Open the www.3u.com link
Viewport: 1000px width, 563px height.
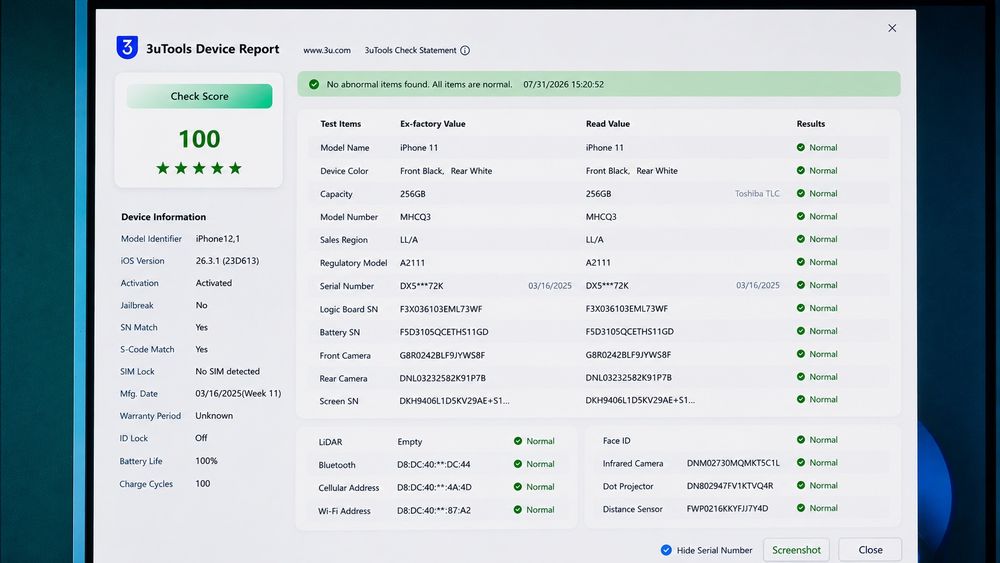(x=327, y=50)
